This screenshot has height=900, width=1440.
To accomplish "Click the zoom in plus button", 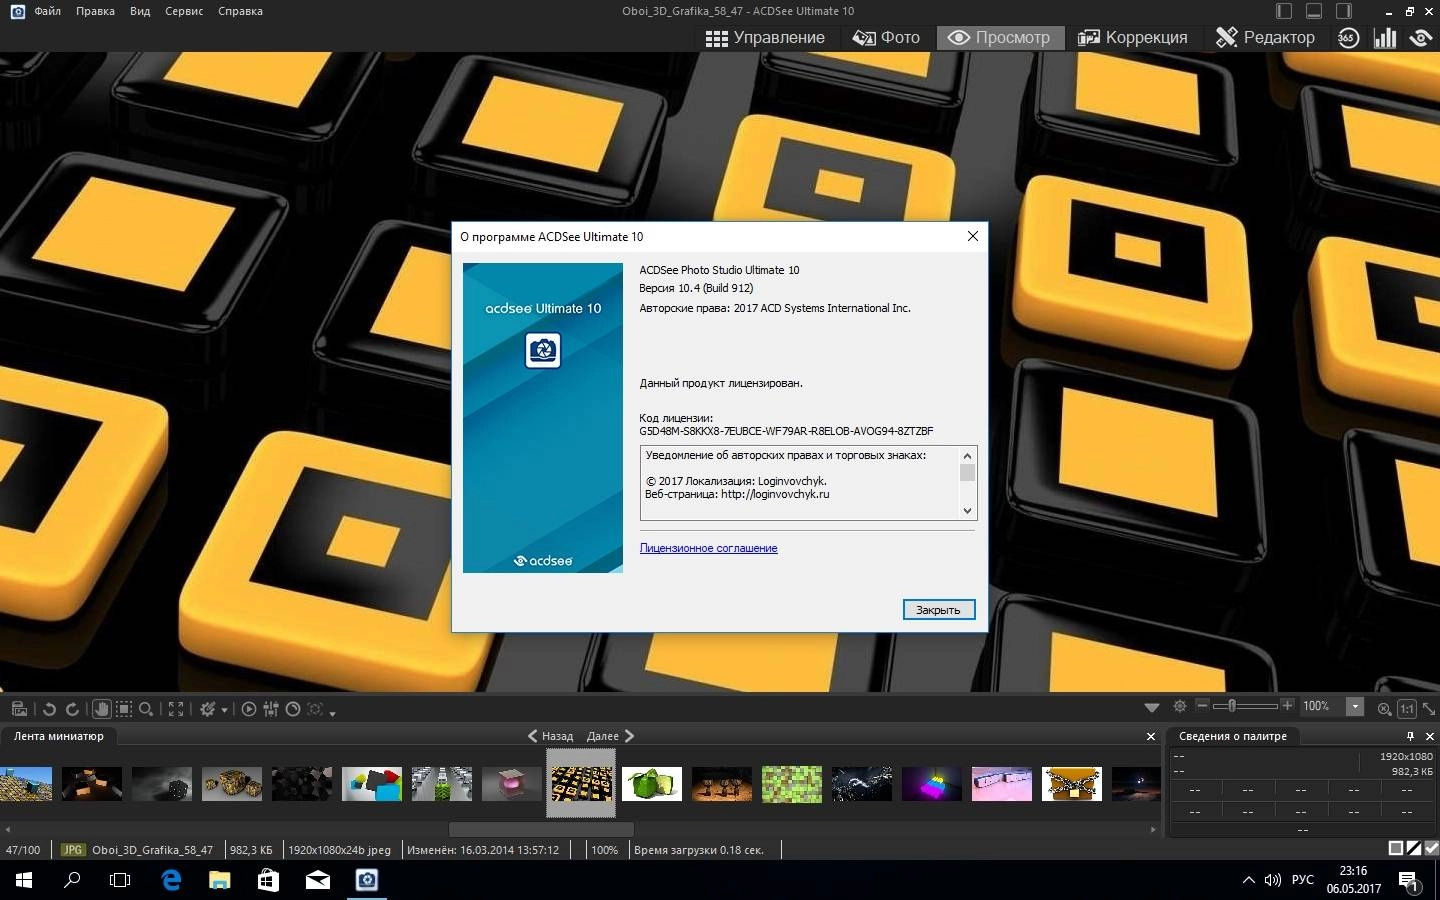I will pyautogui.click(x=1287, y=706).
